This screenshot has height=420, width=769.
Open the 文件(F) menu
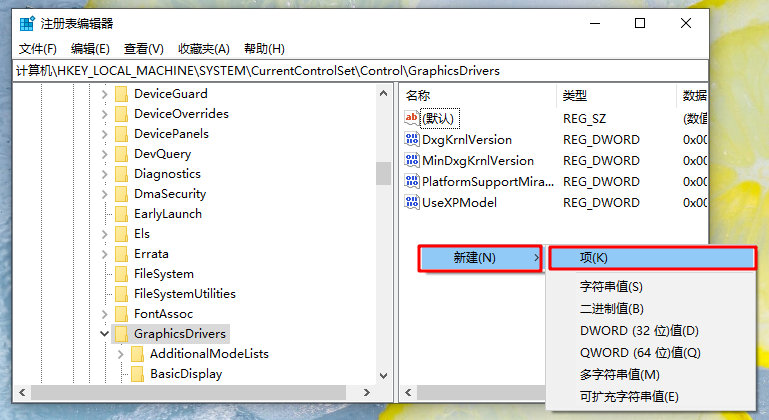tap(38, 49)
